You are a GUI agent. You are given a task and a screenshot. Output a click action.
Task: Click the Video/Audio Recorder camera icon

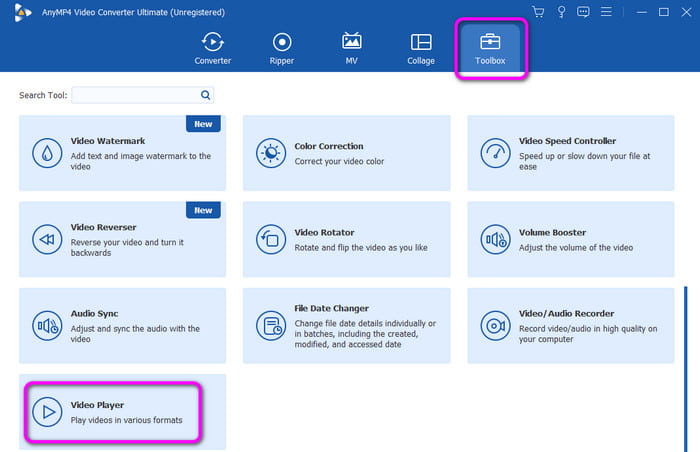(495, 326)
